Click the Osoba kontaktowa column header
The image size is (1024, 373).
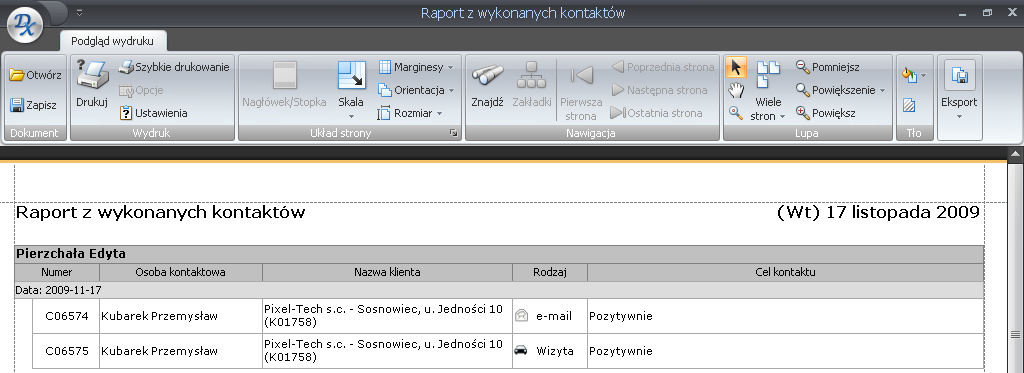coord(181,272)
